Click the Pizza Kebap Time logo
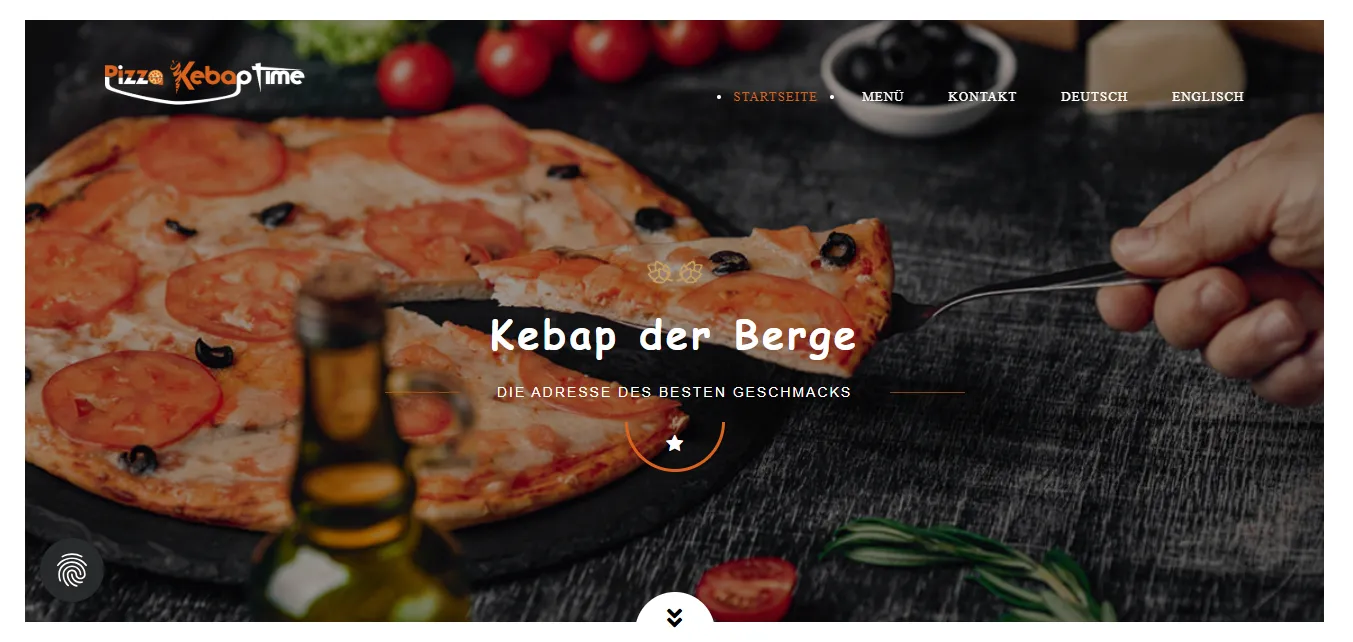 tap(204, 81)
